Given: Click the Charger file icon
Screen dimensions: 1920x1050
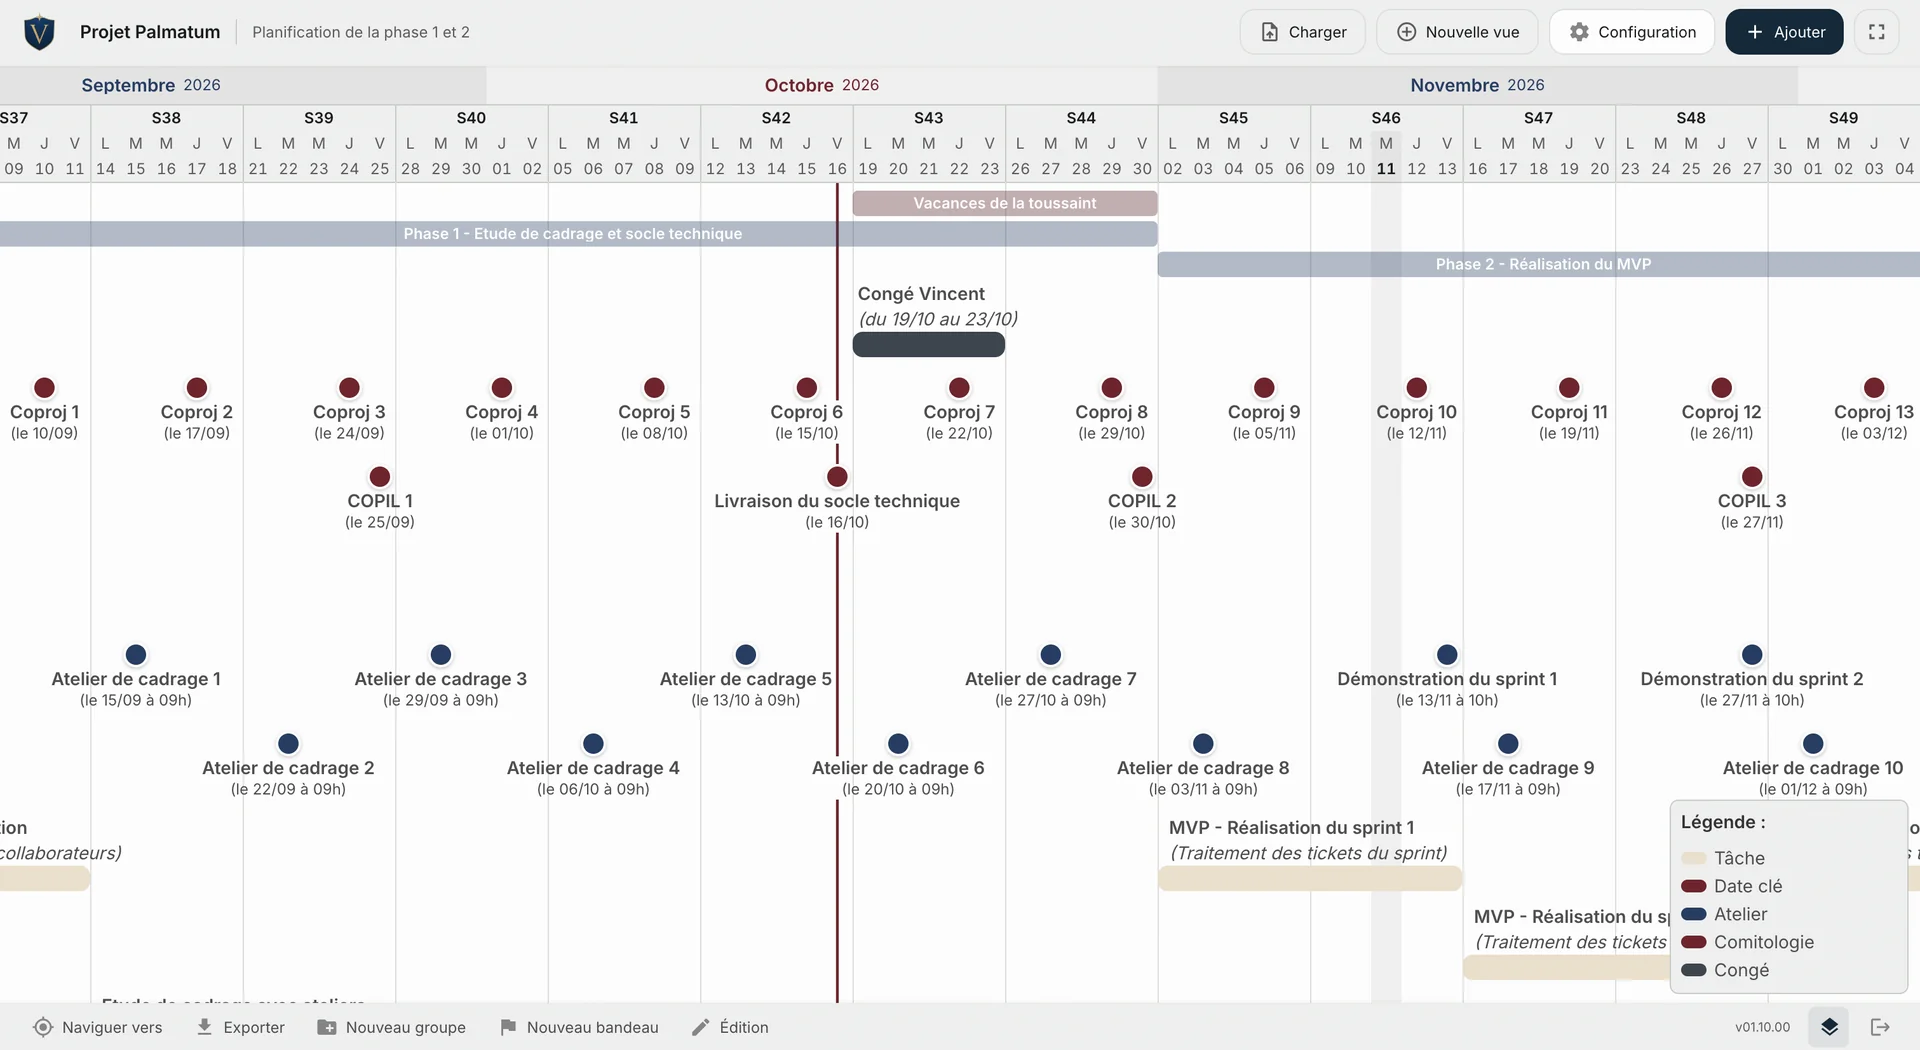Looking at the screenshot, I should click(1269, 32).
